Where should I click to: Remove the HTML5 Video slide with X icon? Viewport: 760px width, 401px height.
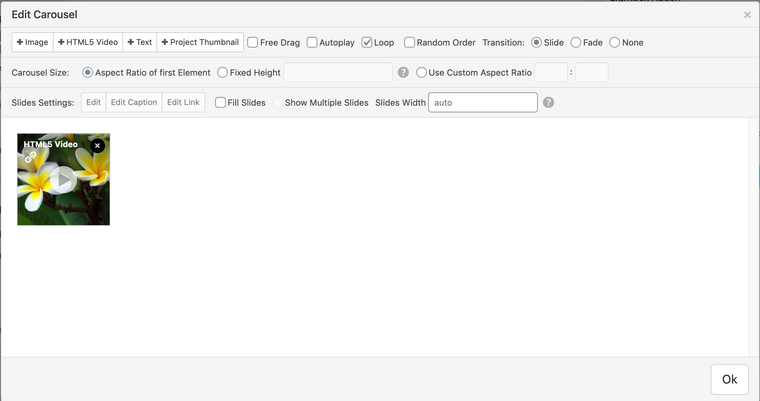pyautogui.click(x=97, y=146)
